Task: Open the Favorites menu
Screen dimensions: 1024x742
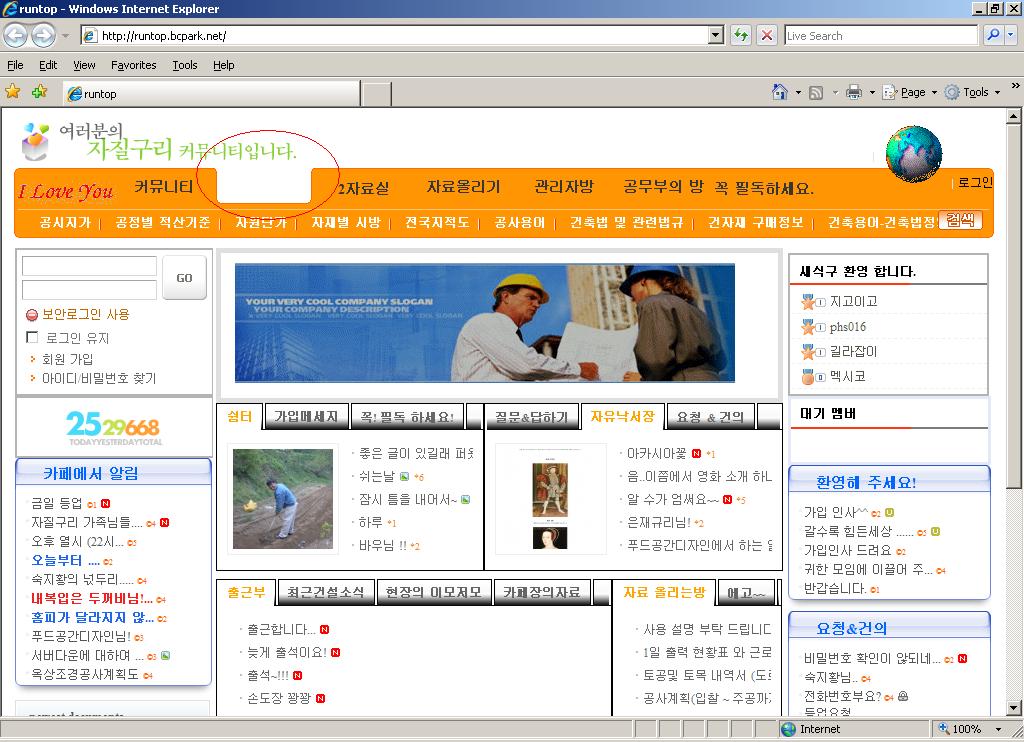Action: tap(133, 65)
